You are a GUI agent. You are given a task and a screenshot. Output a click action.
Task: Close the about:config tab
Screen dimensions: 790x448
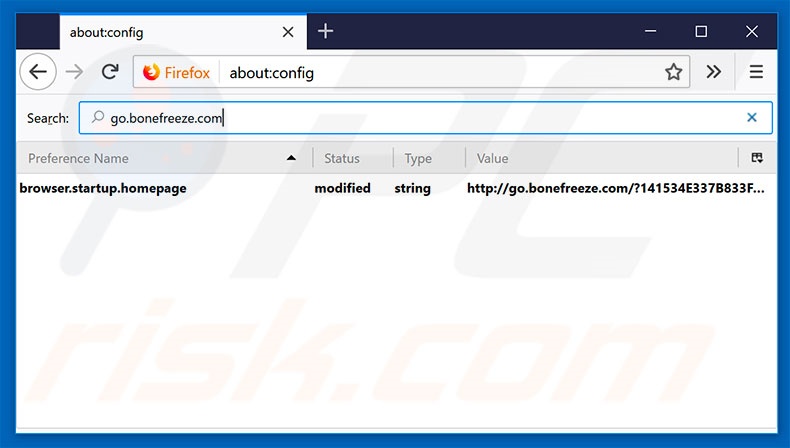[x=288, y=32]
